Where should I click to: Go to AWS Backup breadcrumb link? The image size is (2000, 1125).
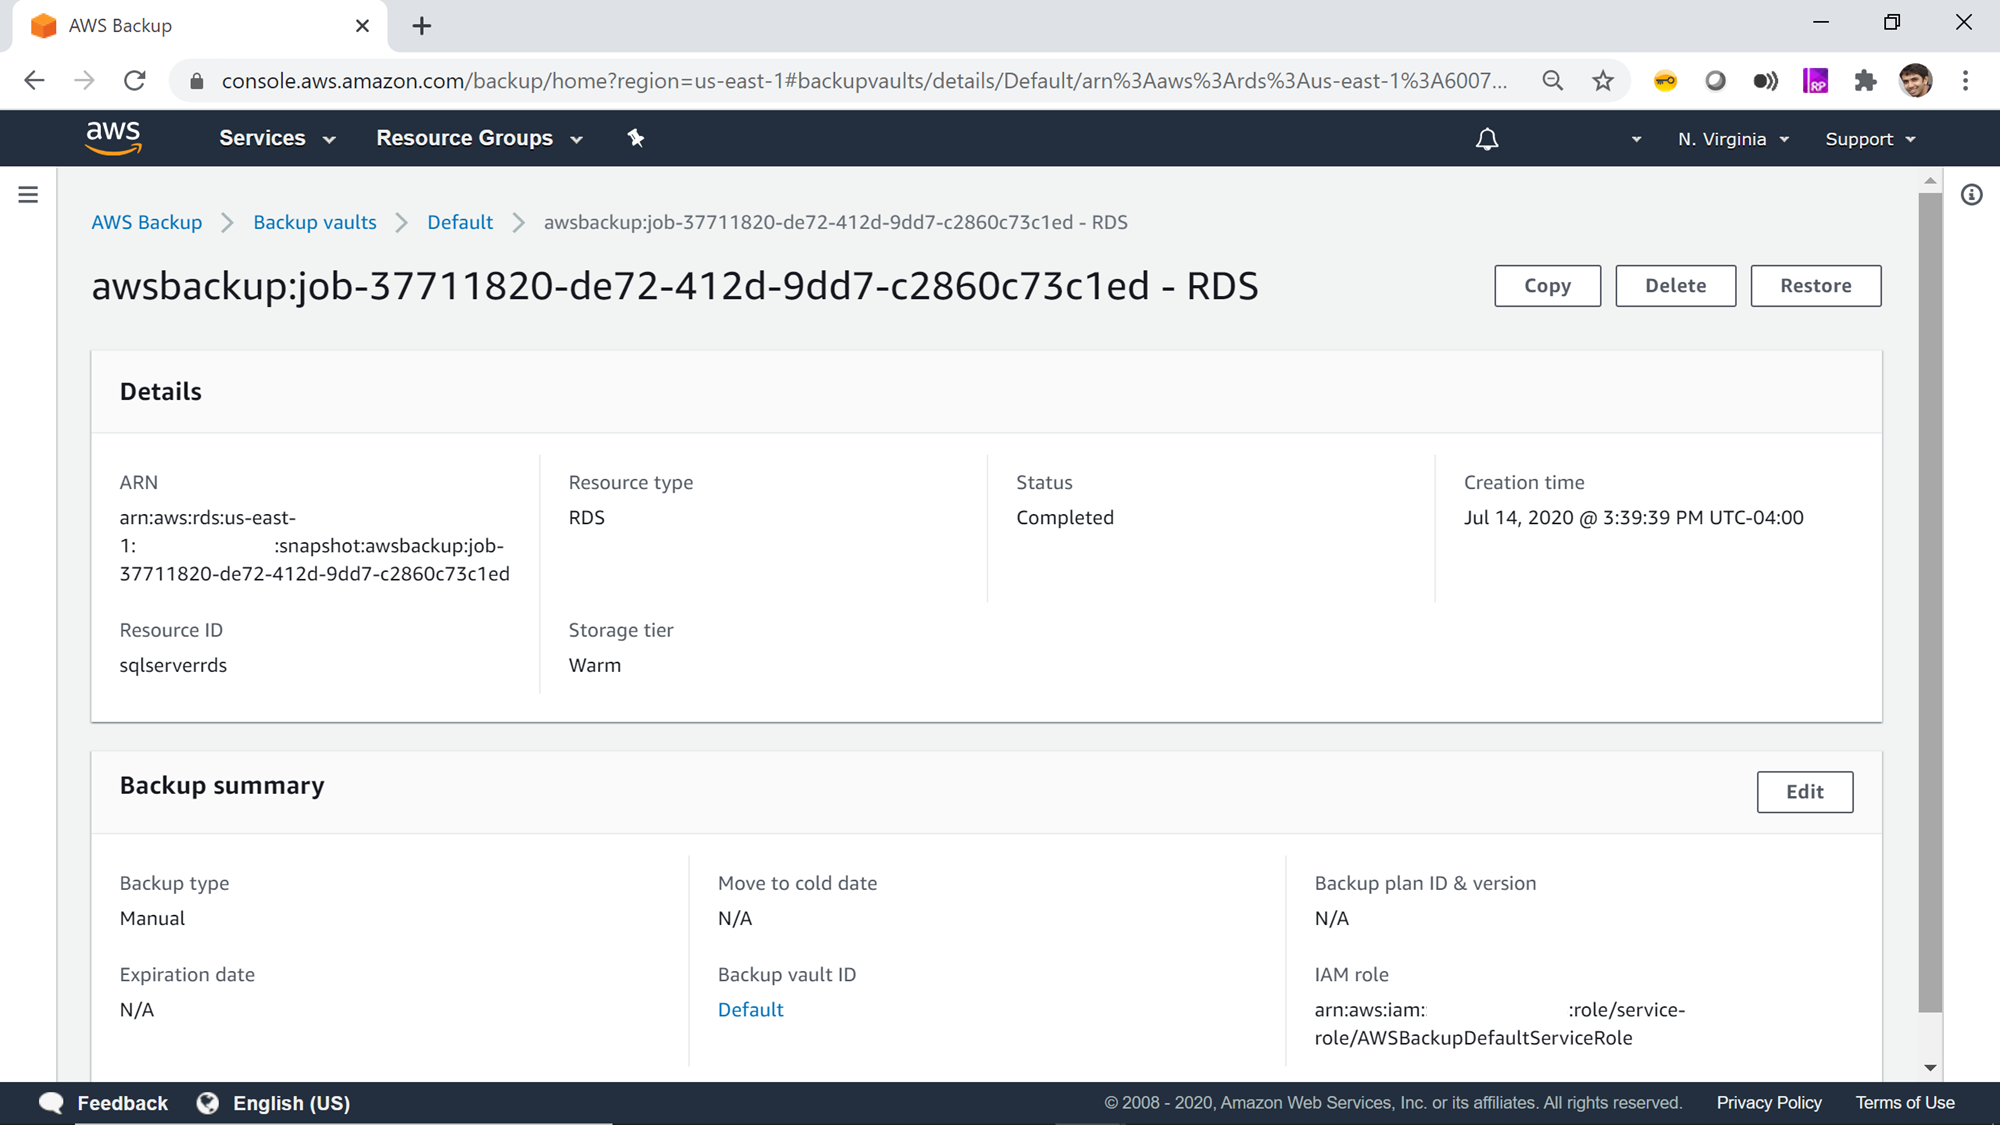tap(147, 222)
